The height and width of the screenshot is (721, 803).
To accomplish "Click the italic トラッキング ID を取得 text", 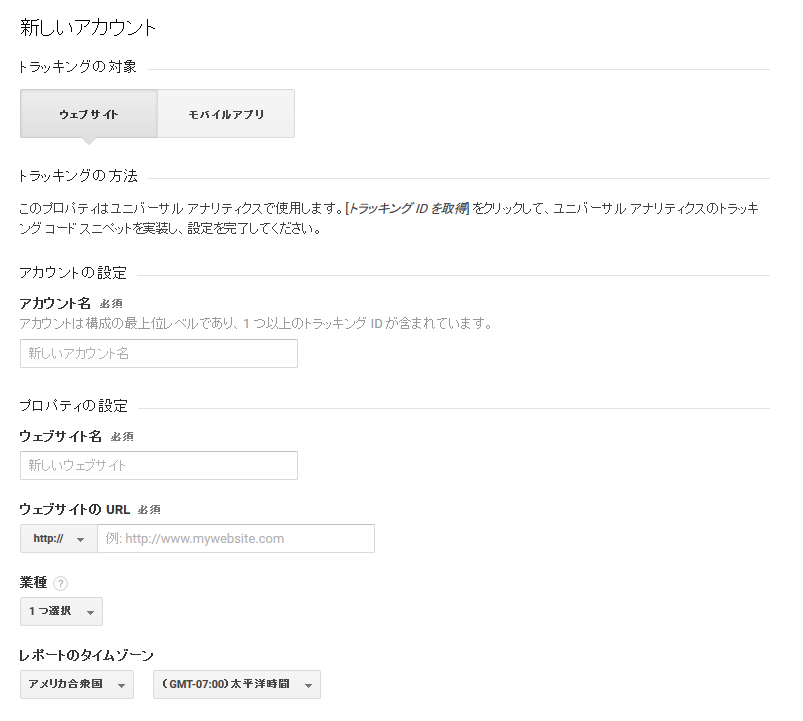I will pos(408,208).
